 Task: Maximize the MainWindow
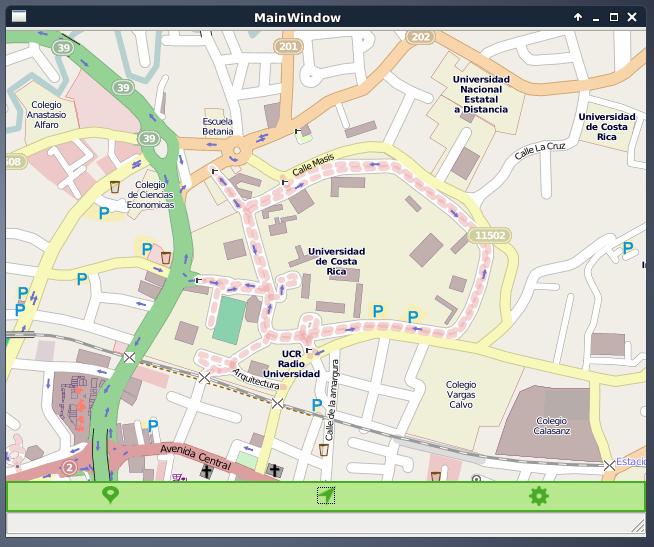pyautogui.click(x=614, y=17)
